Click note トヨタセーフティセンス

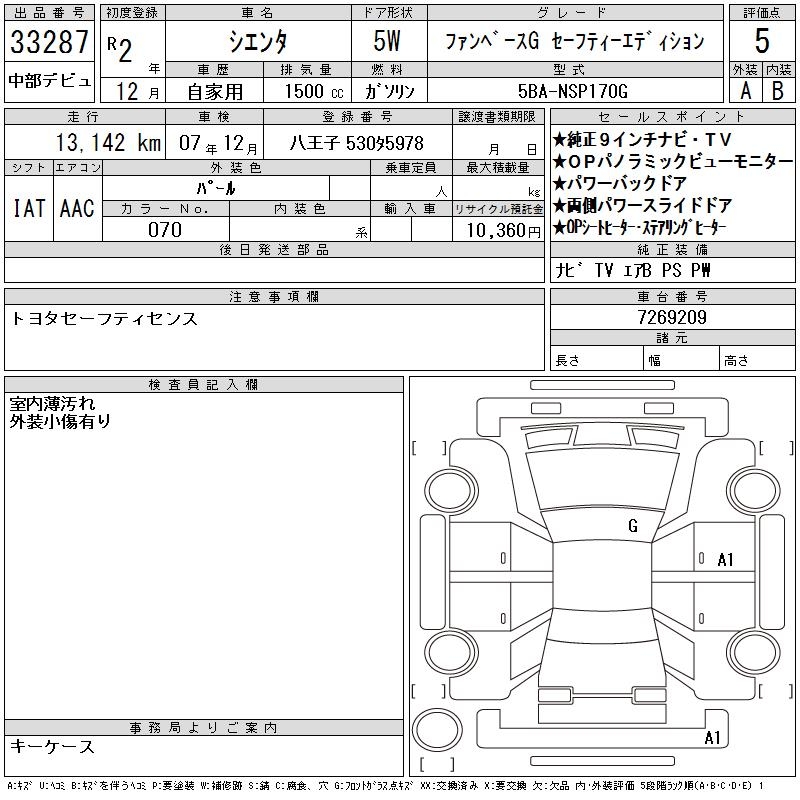pyautogui.click(x=104, y=318)
